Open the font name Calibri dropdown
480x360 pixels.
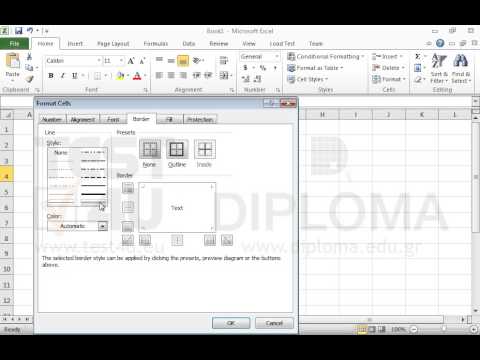99,61
